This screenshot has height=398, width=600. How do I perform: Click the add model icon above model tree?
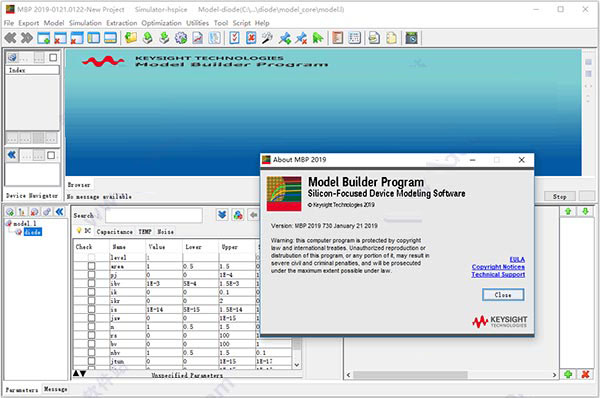pos(10,212)
